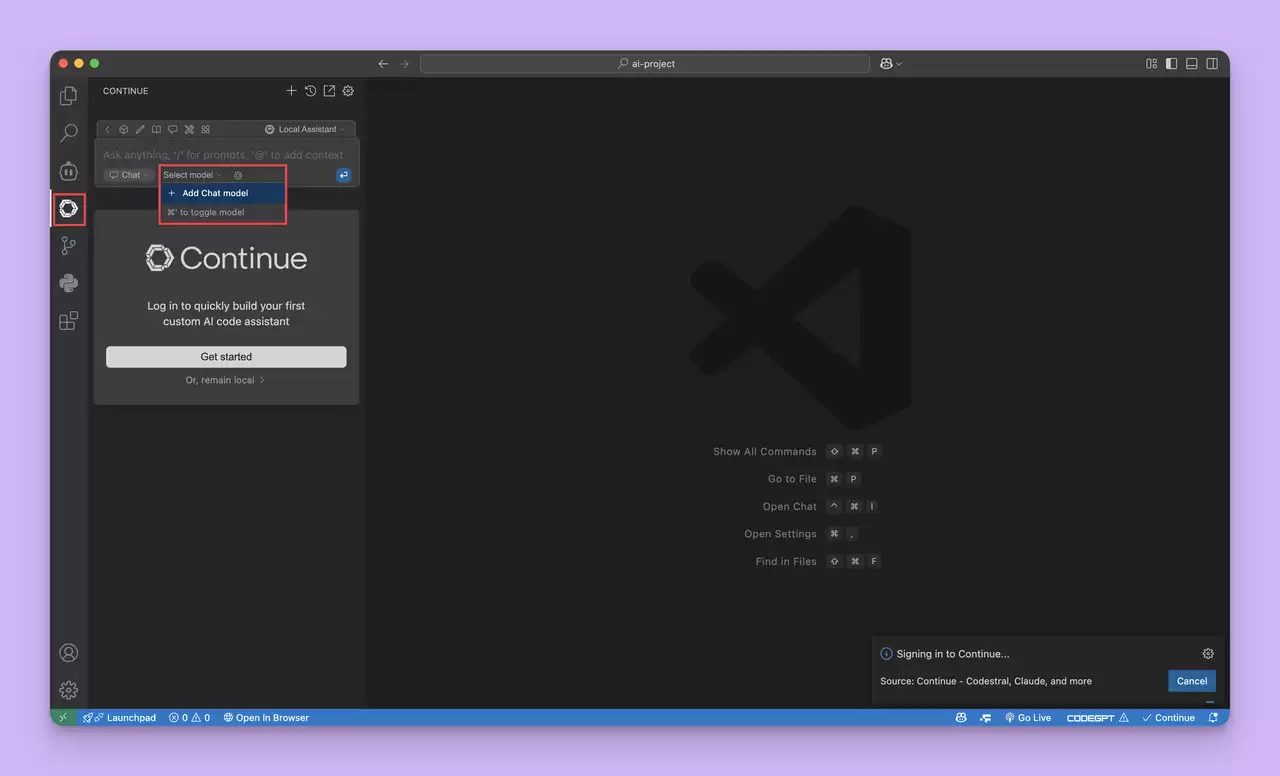The image size is (1280, 776).
Task: Collapse the Continue toolbar with back chevron
Action: tap(108, 129)
